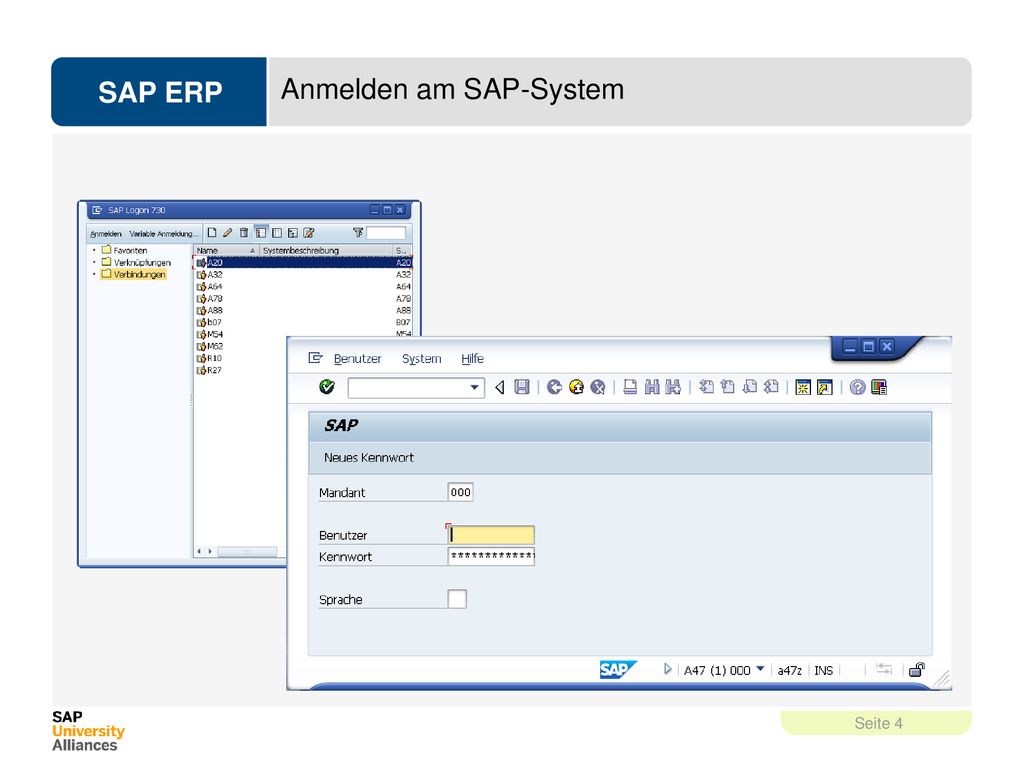Select the A88 connection entry
This screenshot has width=1024, height=768.
[304, 310]
